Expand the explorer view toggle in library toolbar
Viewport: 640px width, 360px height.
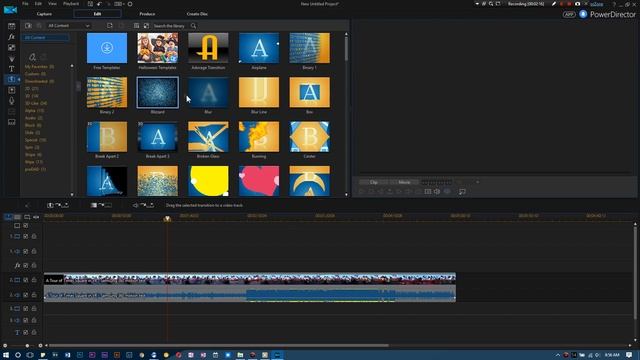click(109, 26)
